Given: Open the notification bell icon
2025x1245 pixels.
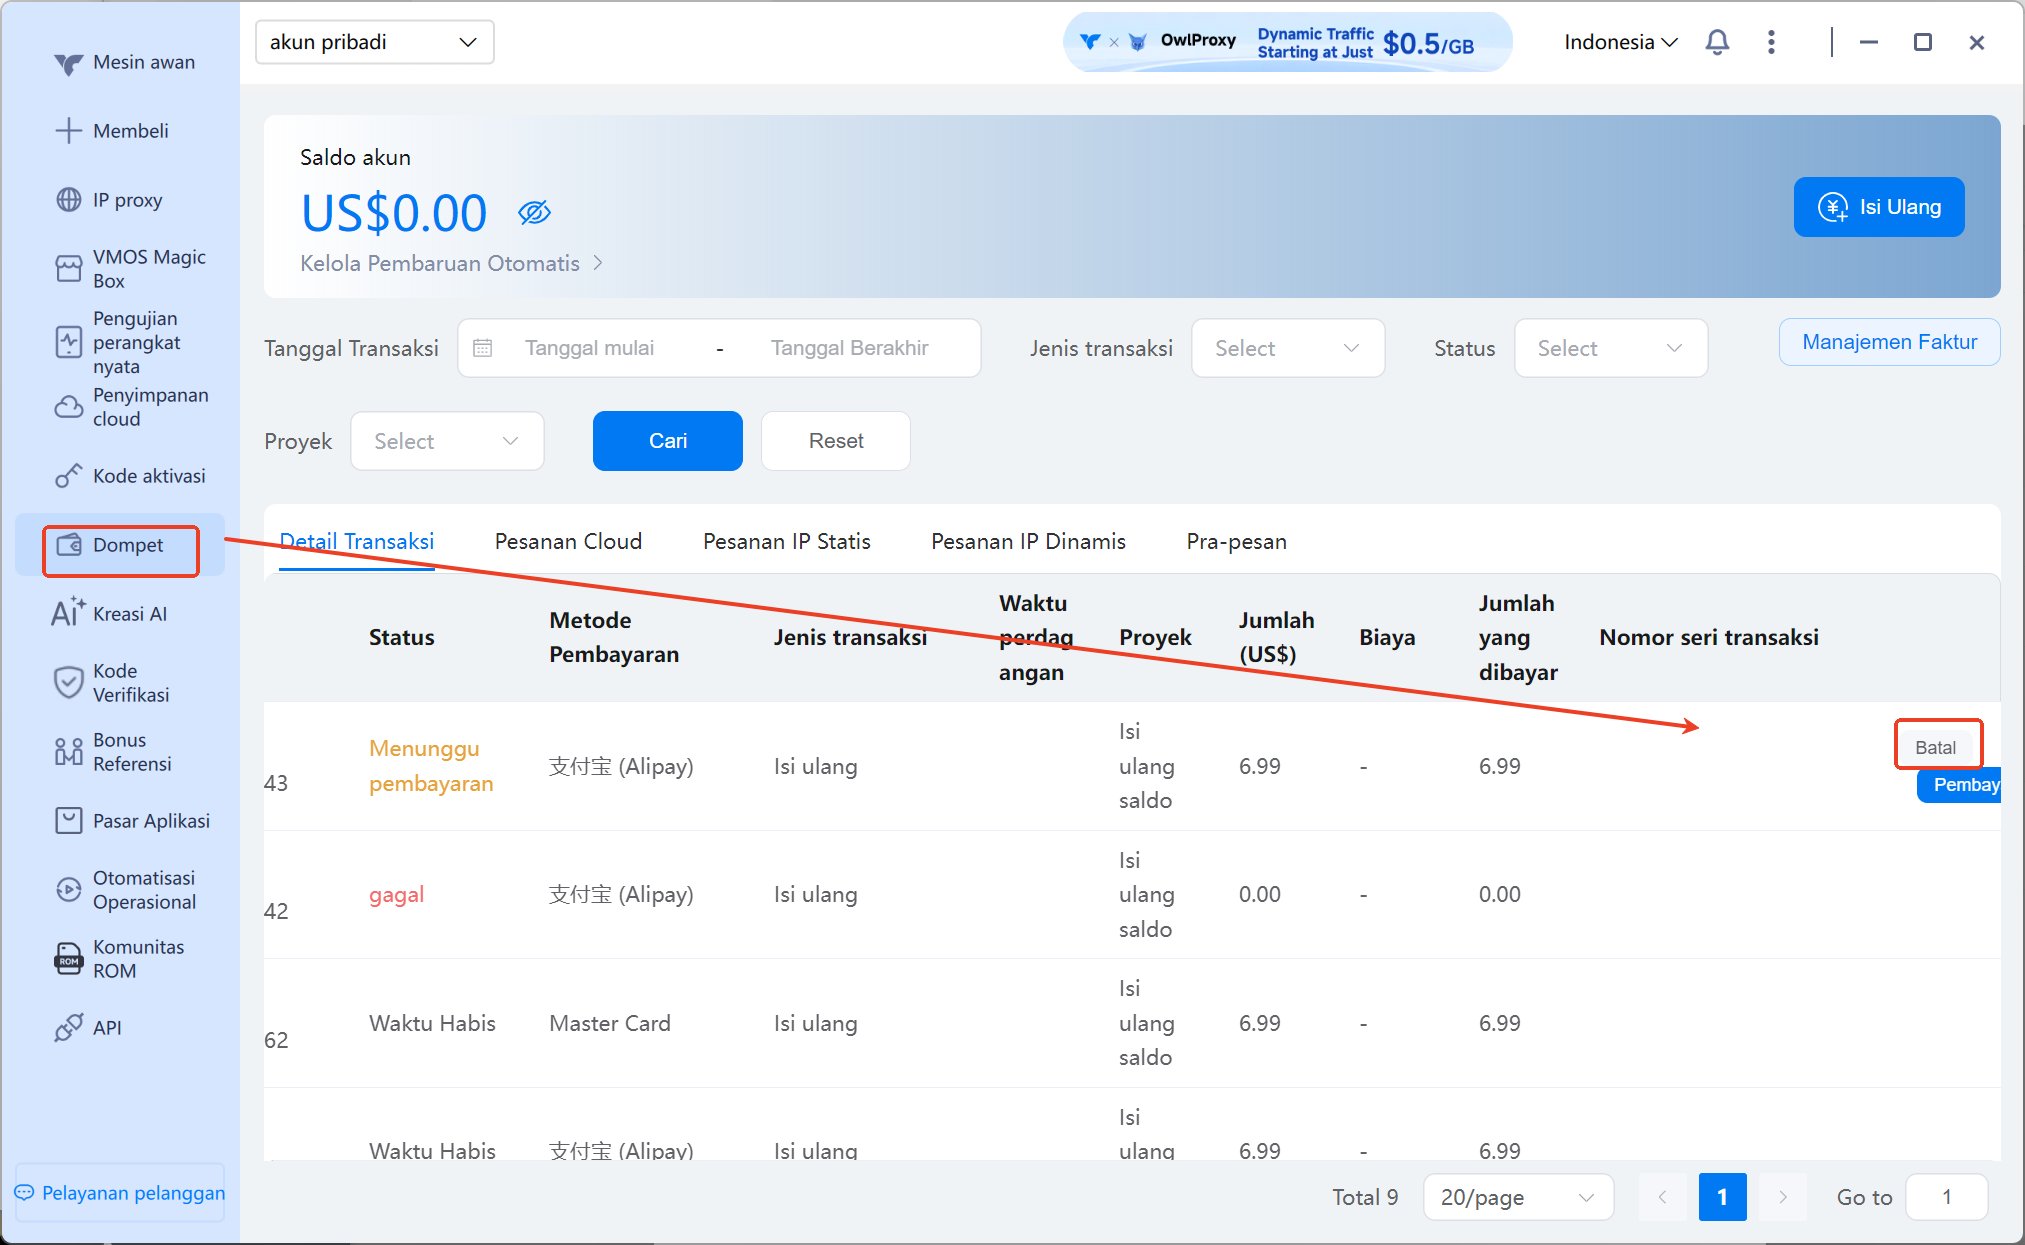Looking at the screenshot, I should (x=1717, y=42).
